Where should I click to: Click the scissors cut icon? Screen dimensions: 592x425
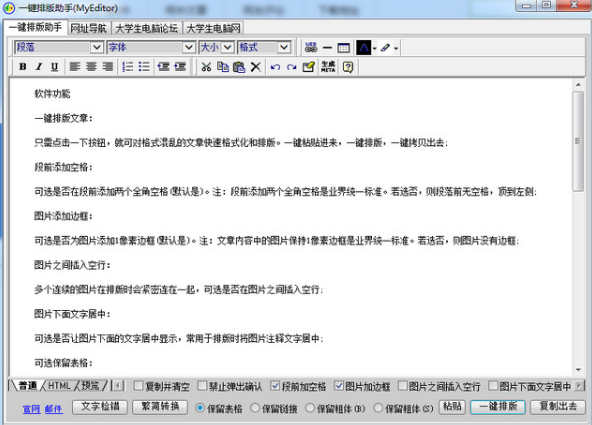click(206, 67)
